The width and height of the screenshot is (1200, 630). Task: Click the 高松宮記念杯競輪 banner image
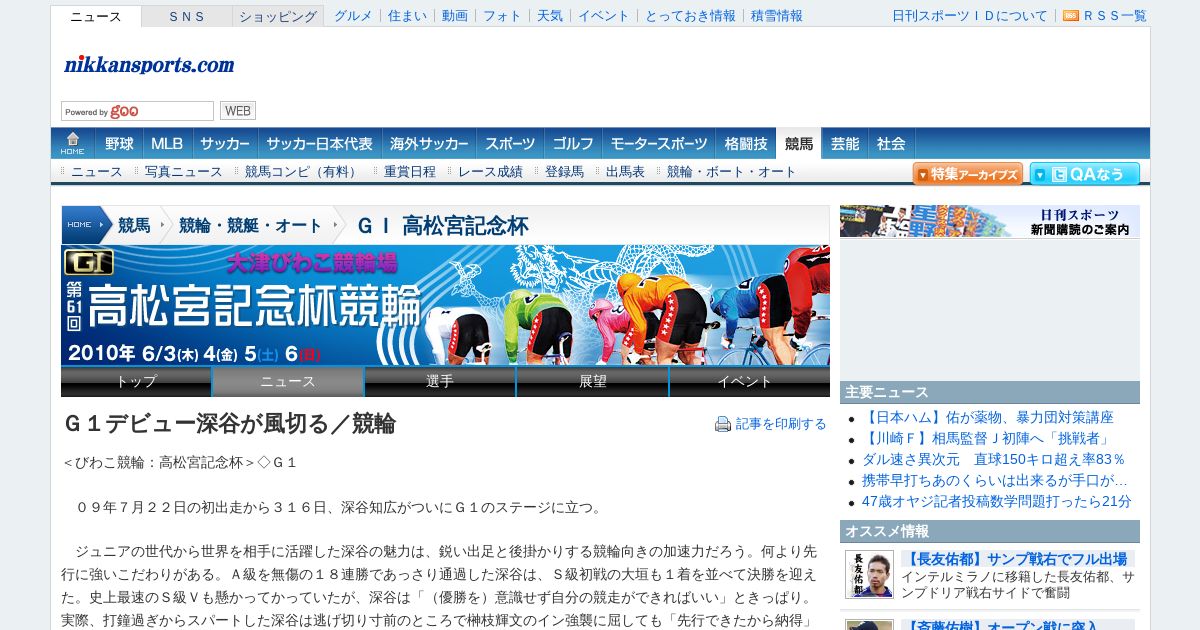point(445,305)
